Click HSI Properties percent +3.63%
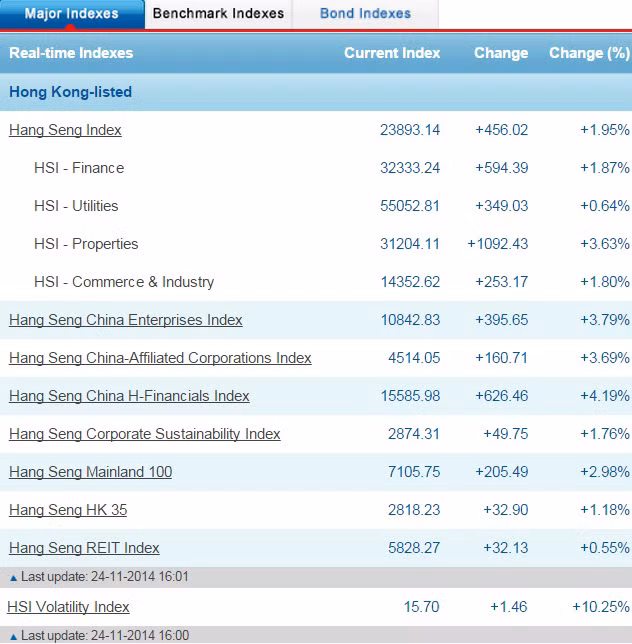The height and width of the screenshot is (644, 632). tap(604, 244)
